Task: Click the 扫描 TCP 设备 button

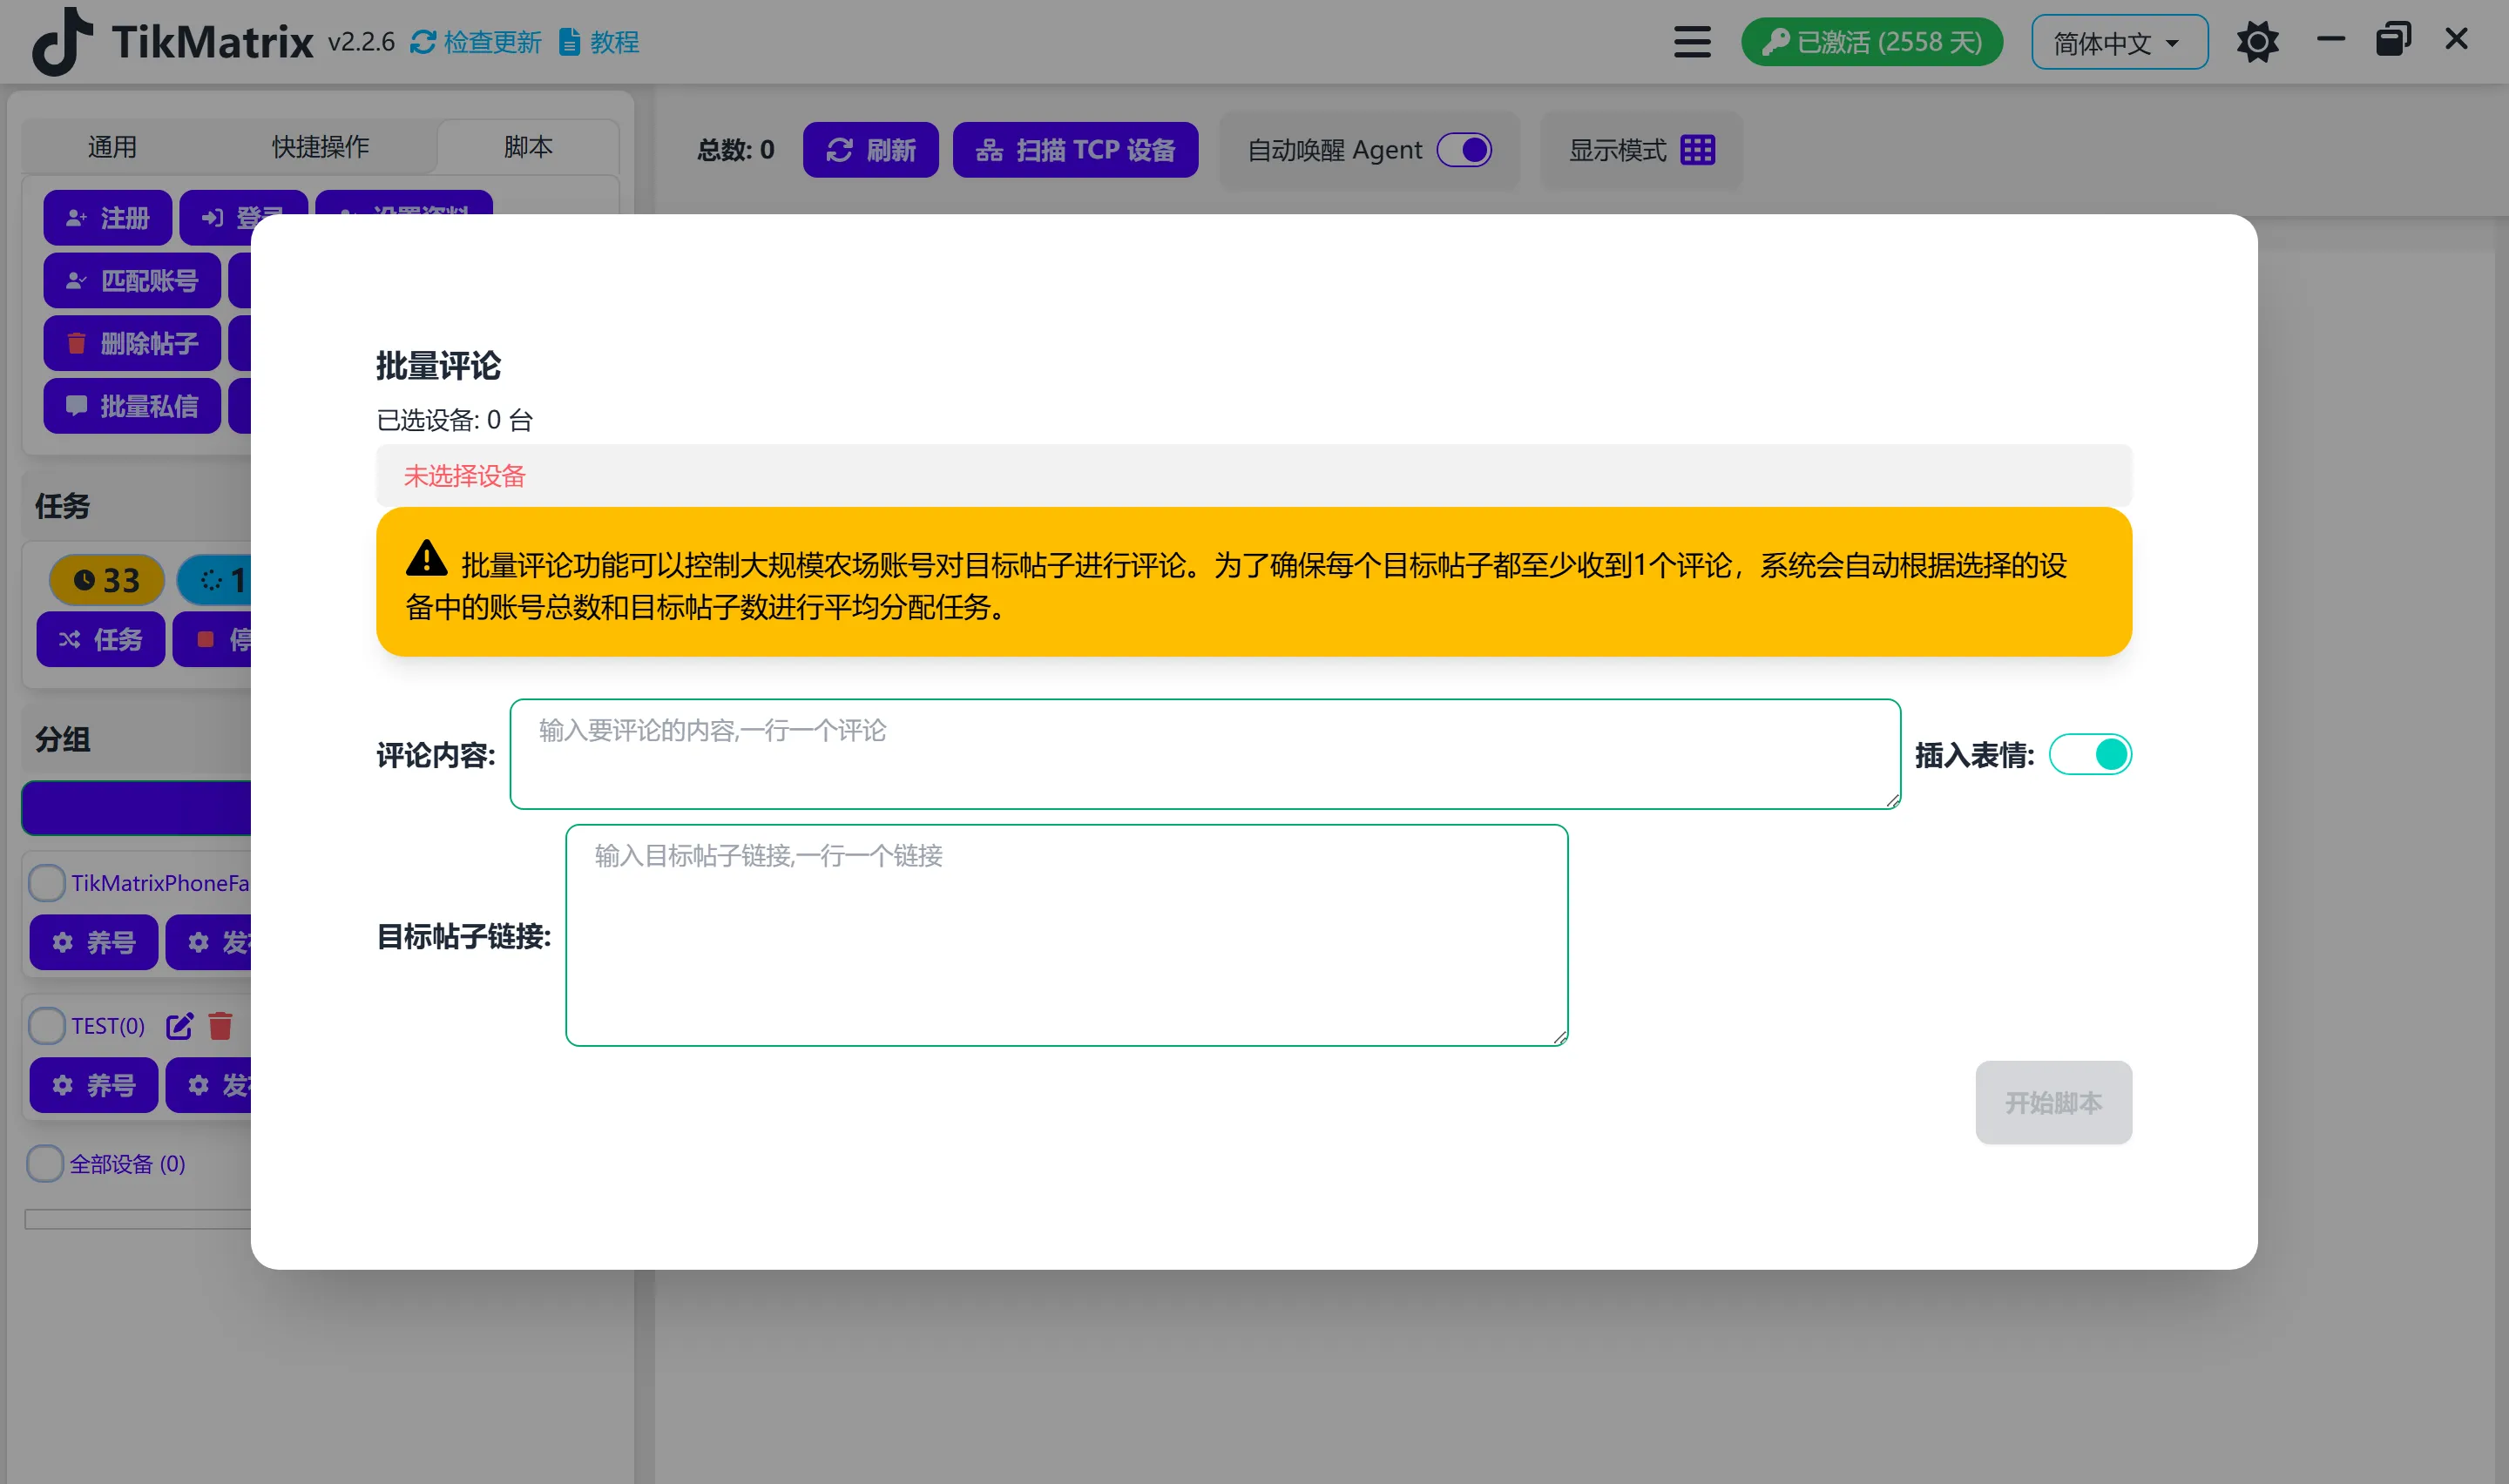Action: [1075, 150]
